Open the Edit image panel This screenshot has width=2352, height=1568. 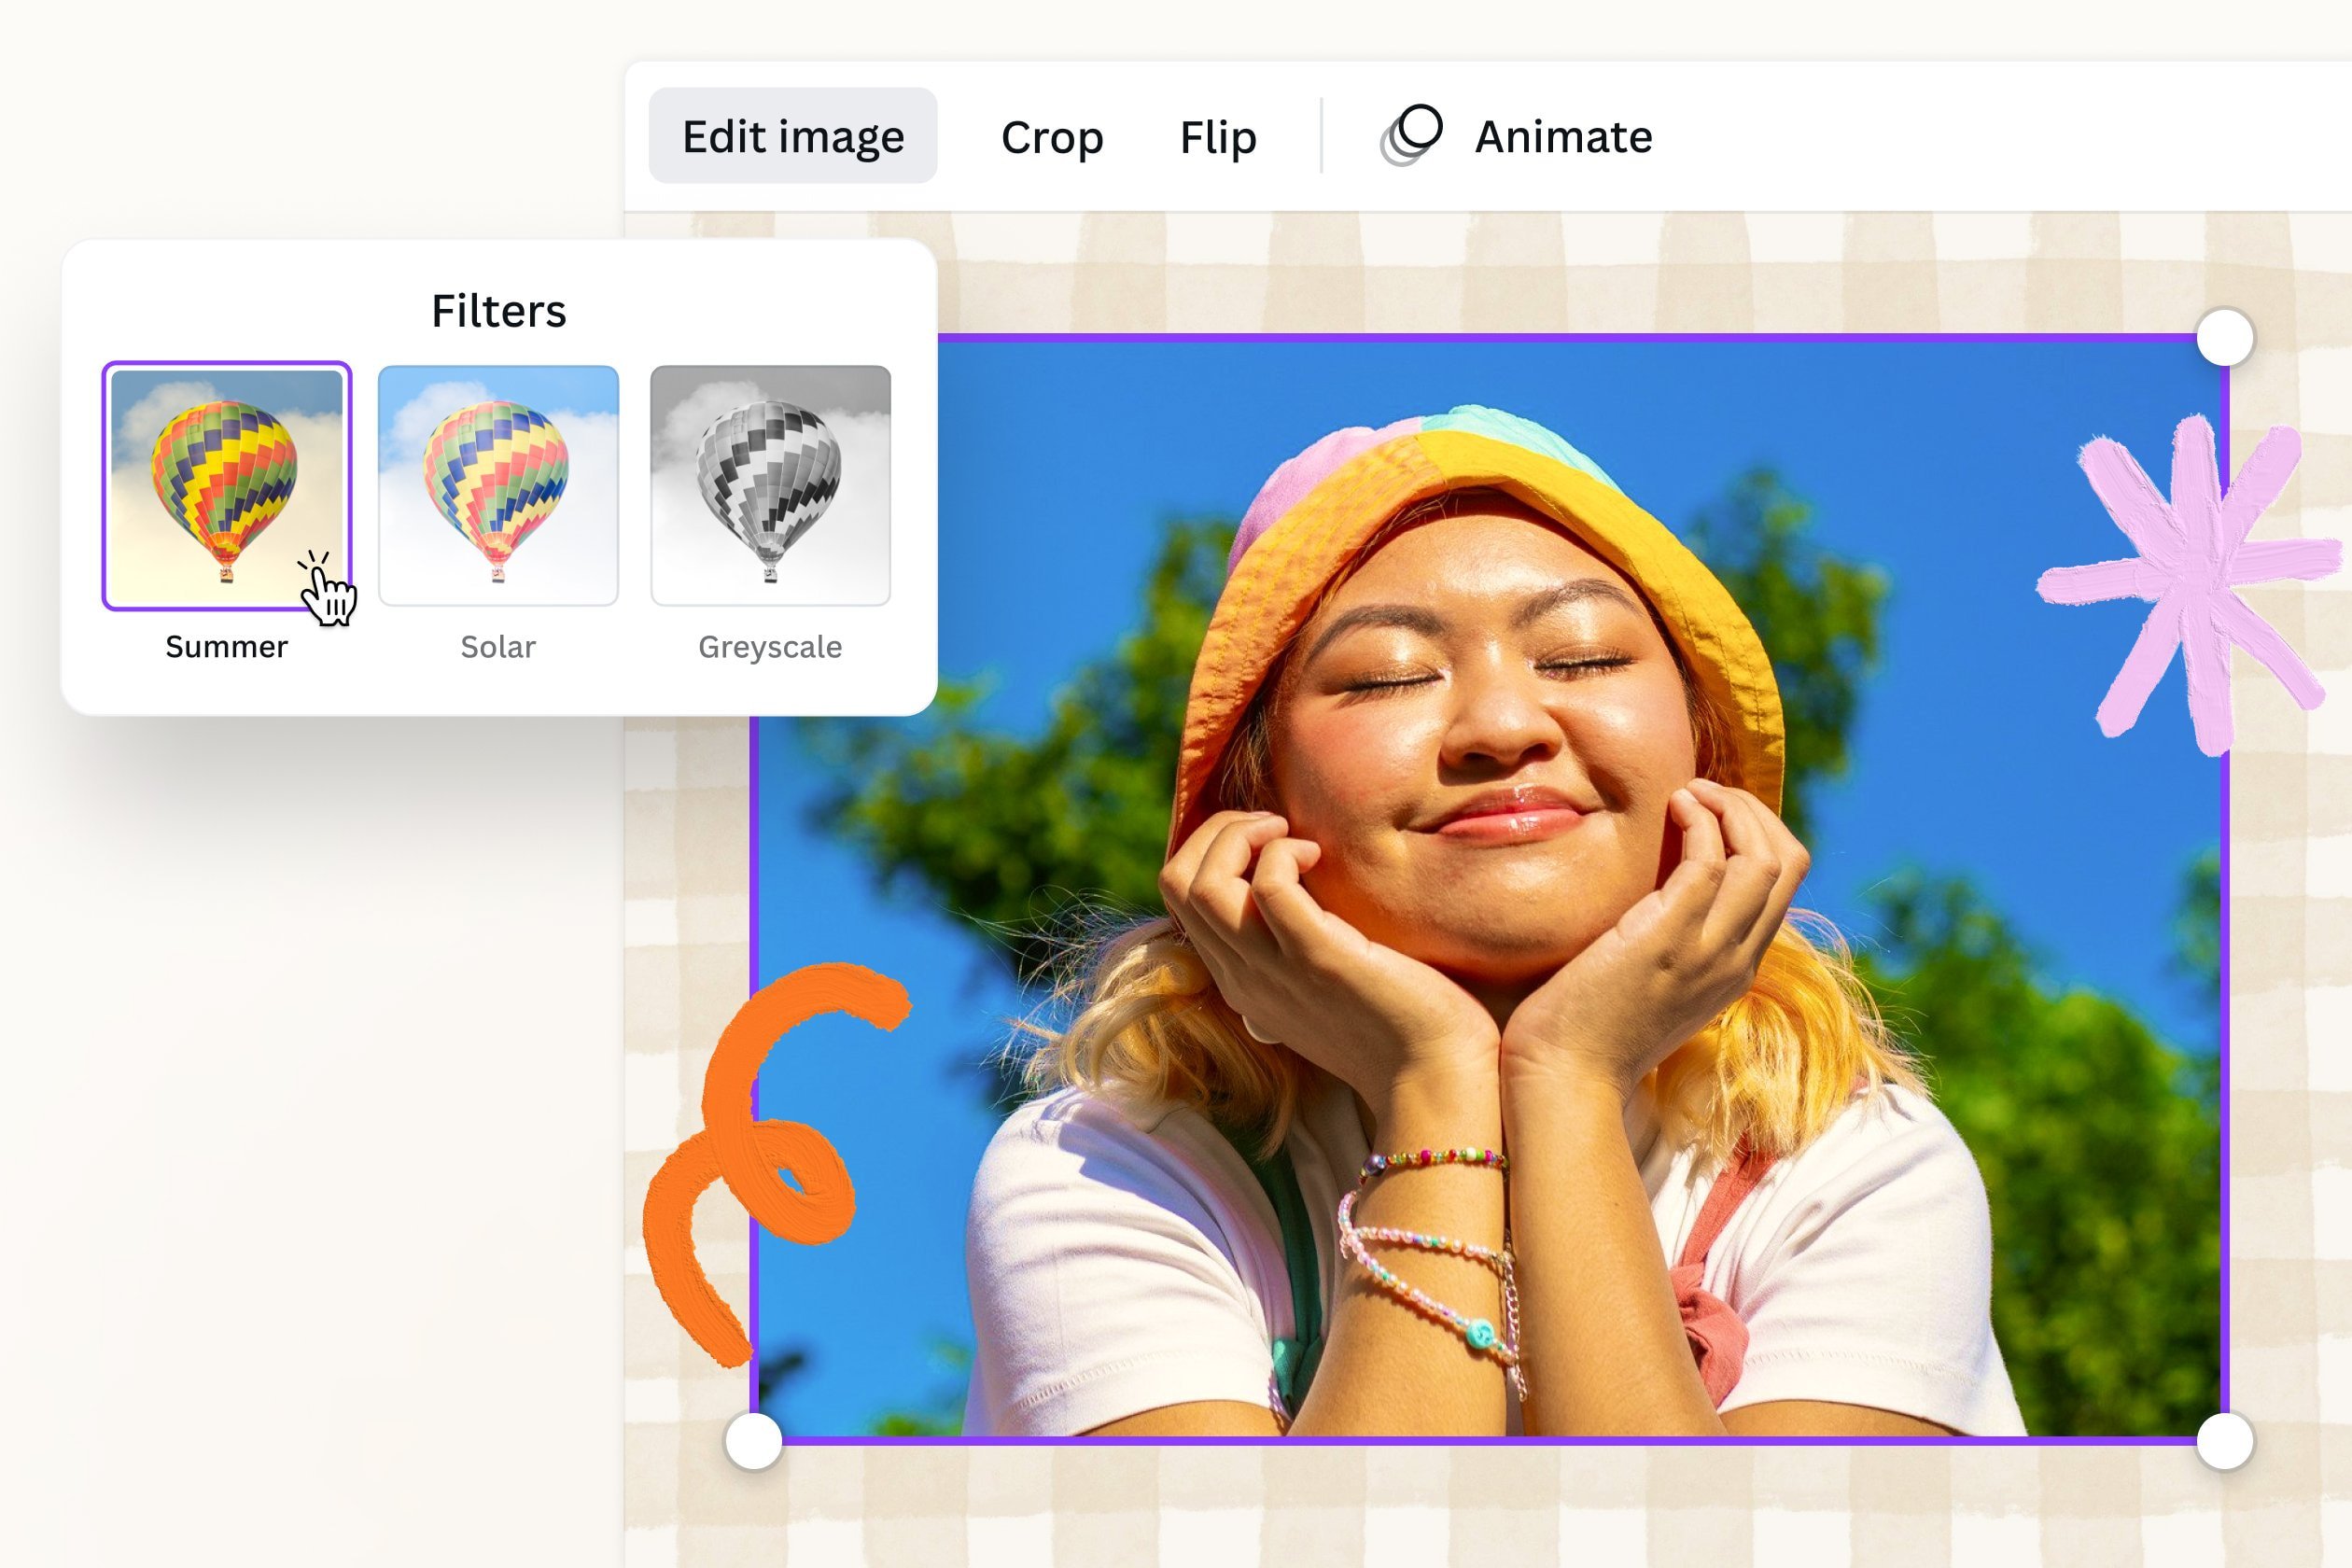(793, 137)
